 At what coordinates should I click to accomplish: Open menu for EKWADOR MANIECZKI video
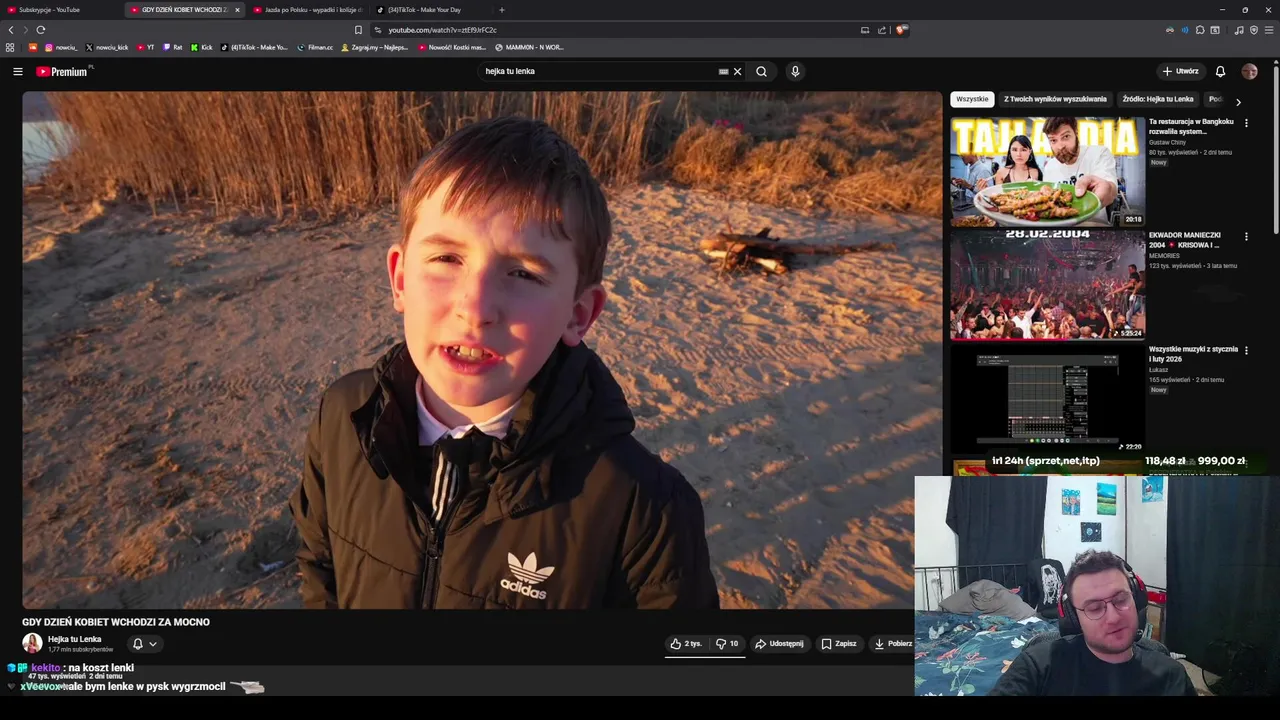1246,237
